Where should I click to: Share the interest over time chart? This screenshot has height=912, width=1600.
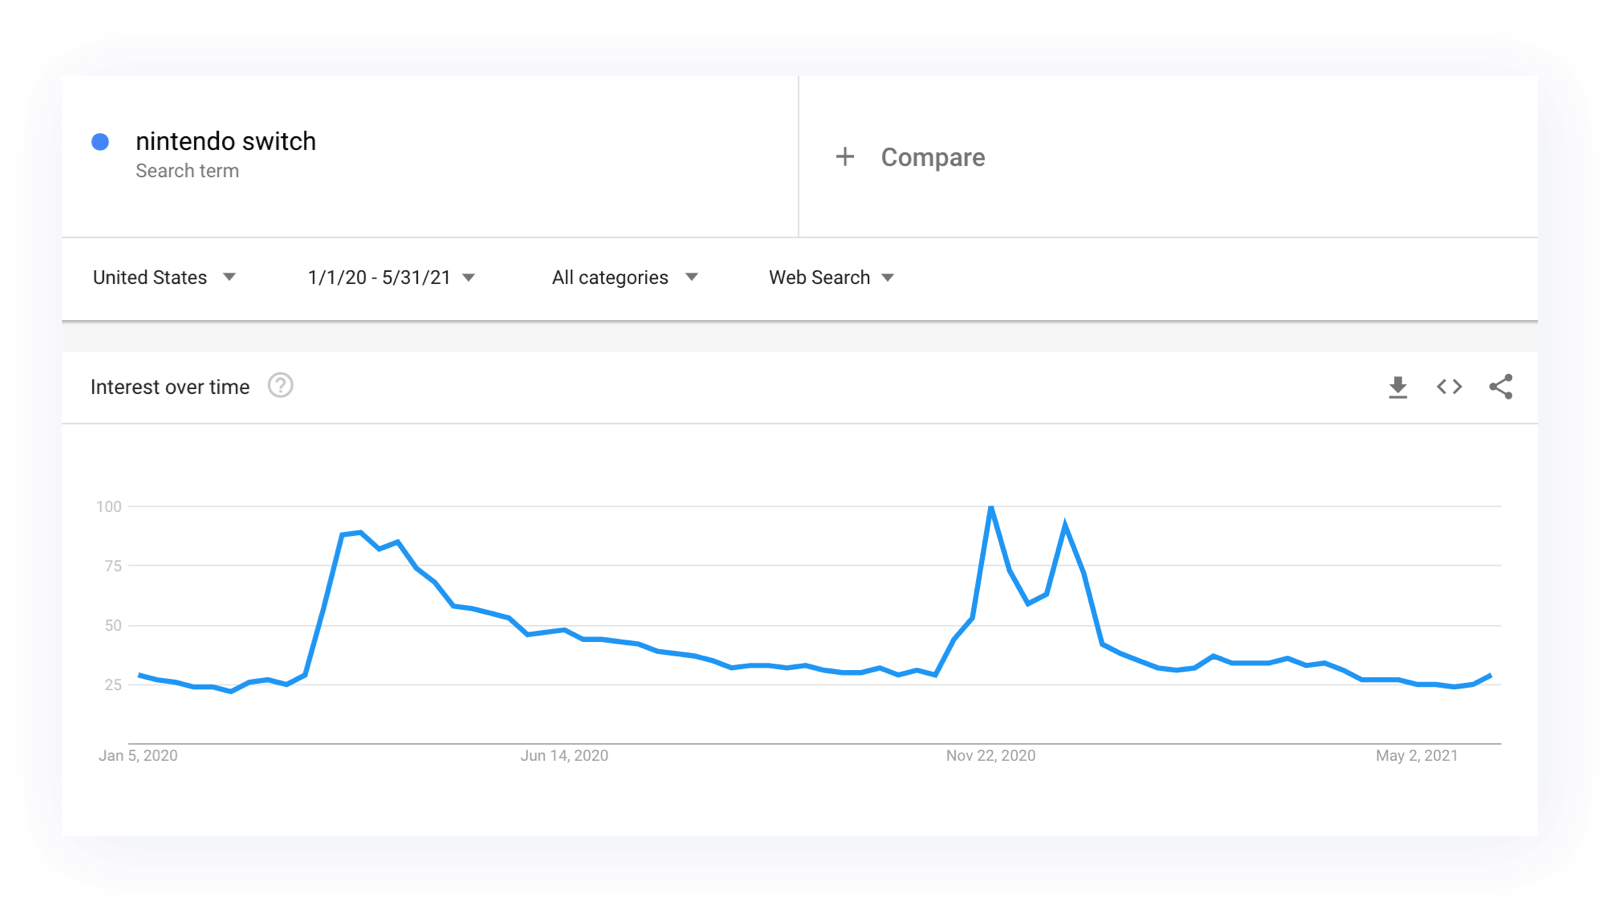(1500, 387)
